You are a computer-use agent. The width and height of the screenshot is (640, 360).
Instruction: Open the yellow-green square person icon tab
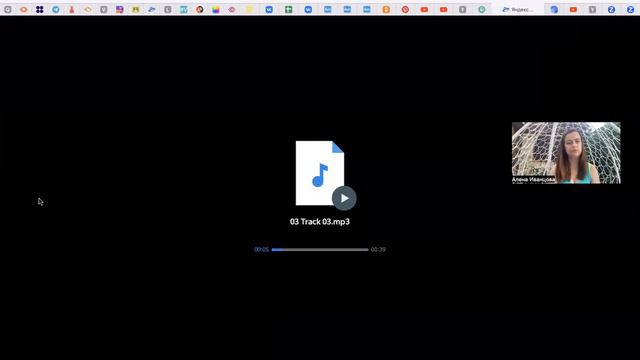click(136, 9)
